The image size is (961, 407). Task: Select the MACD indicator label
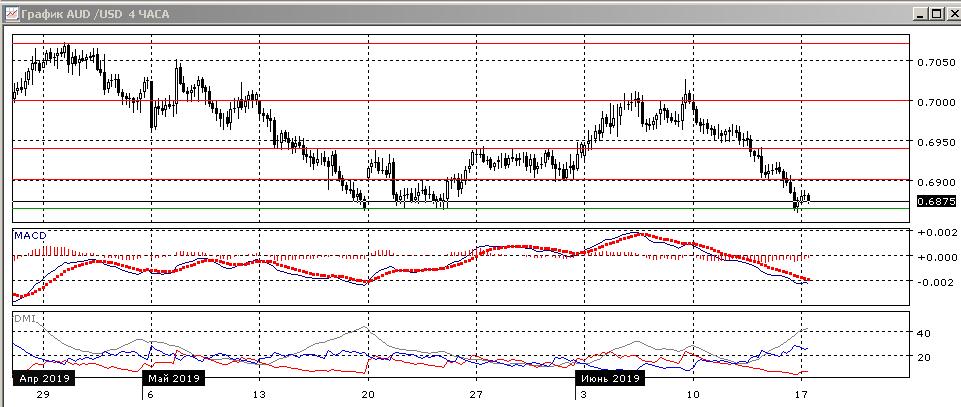click(30, 236)
